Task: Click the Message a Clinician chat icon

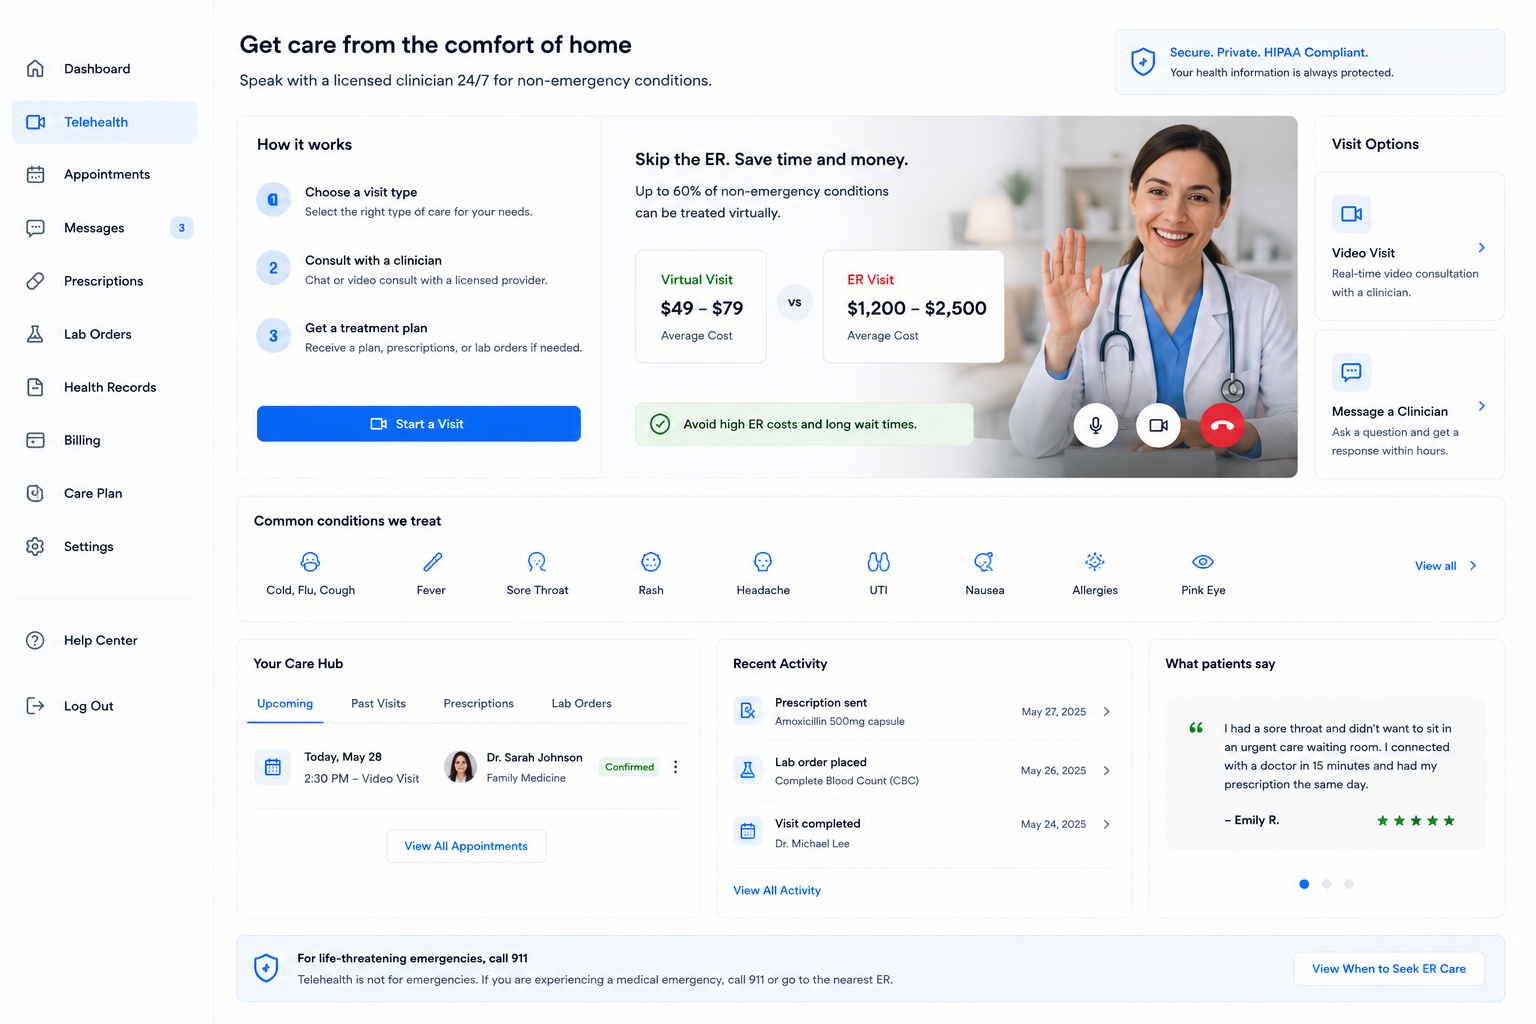Action: coord(1351,372)
